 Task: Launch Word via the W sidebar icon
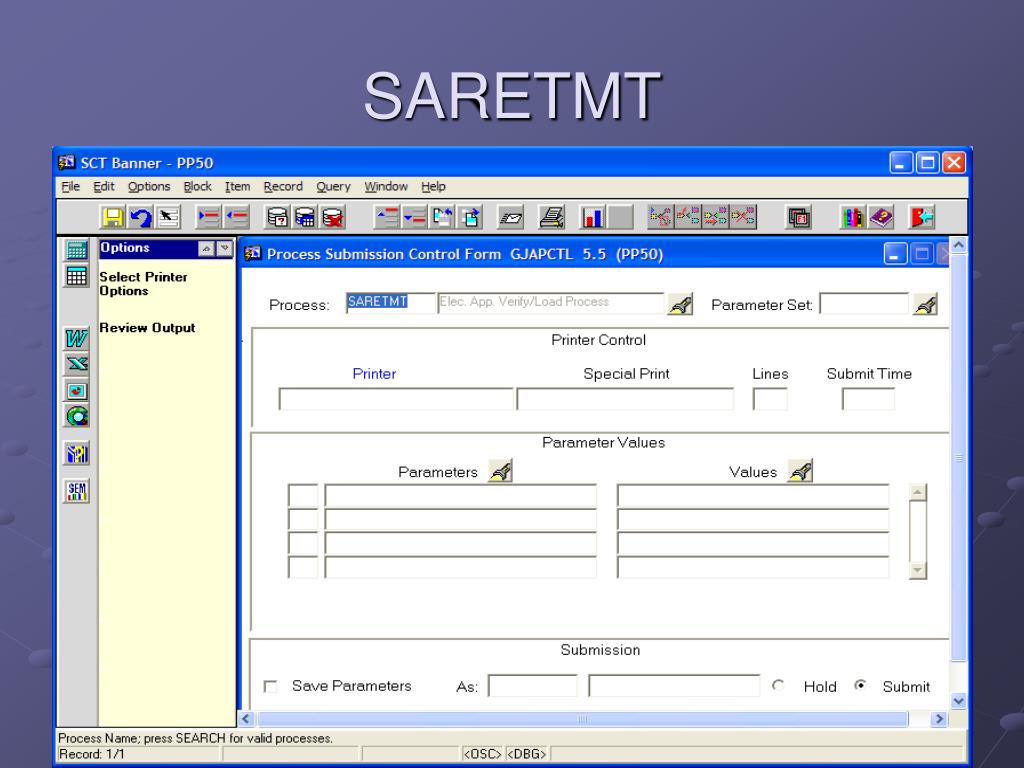pos(76,338)
